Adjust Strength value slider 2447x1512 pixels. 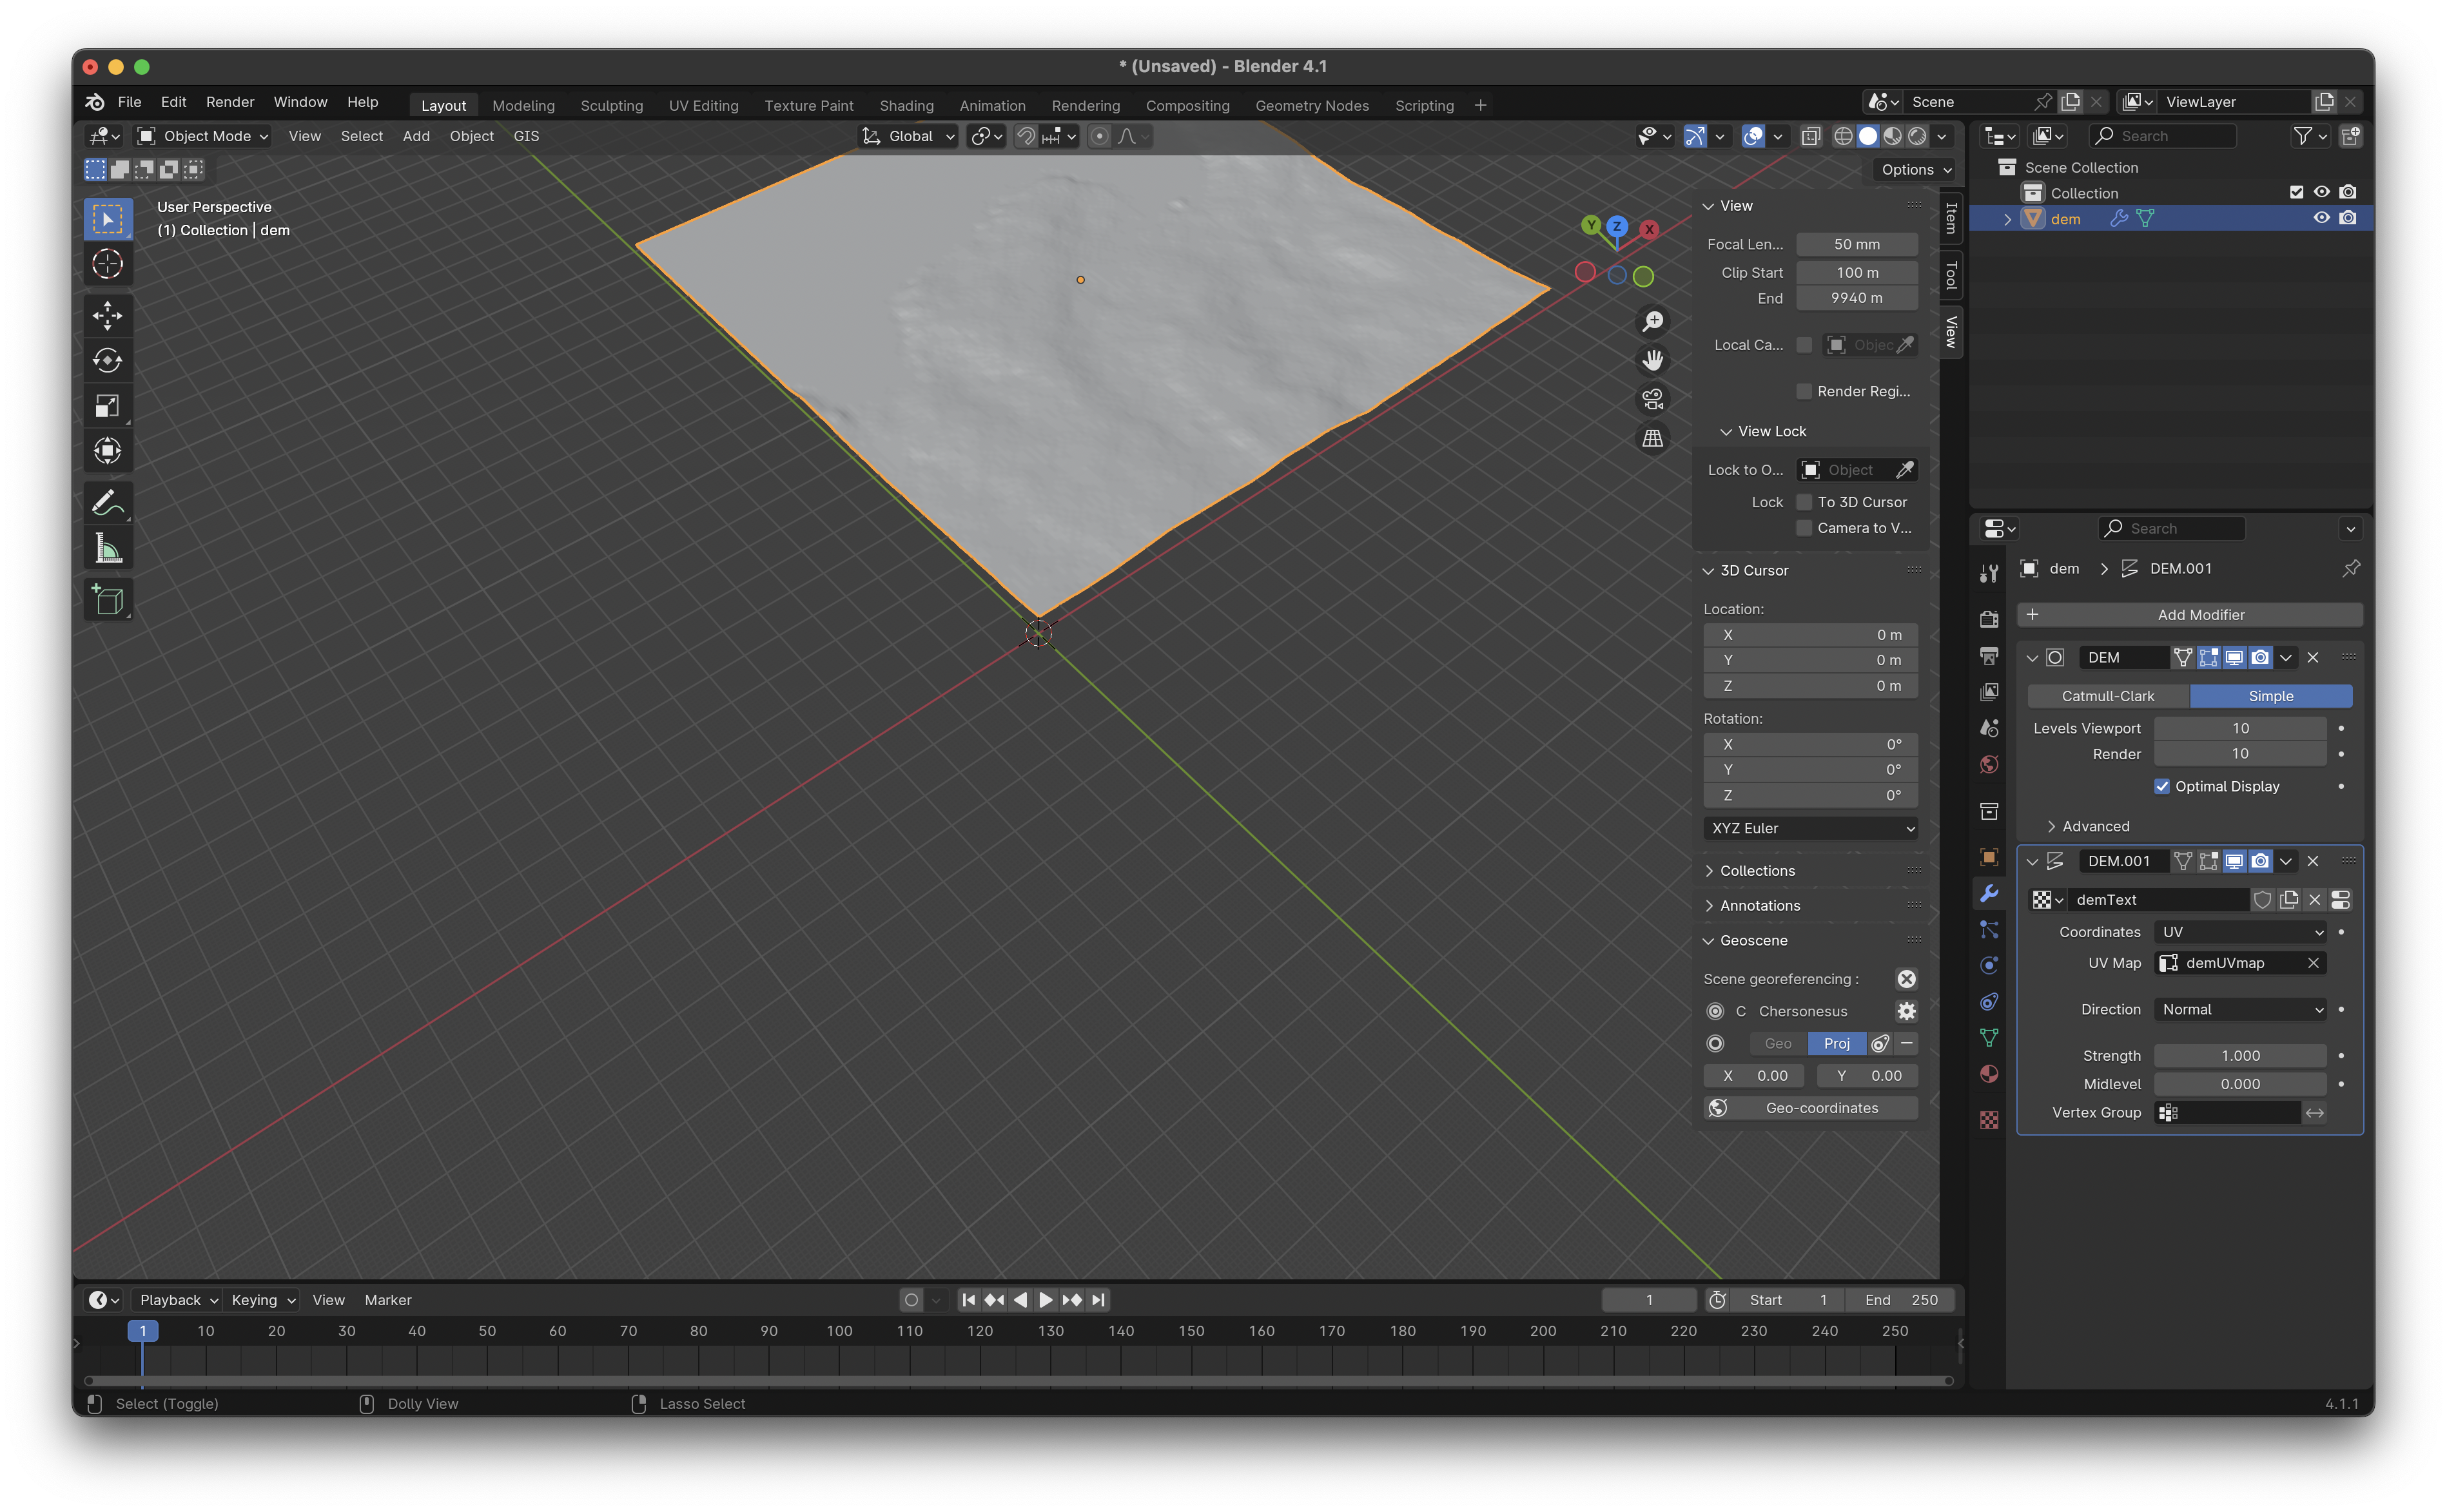(x=2240, y=1055)
